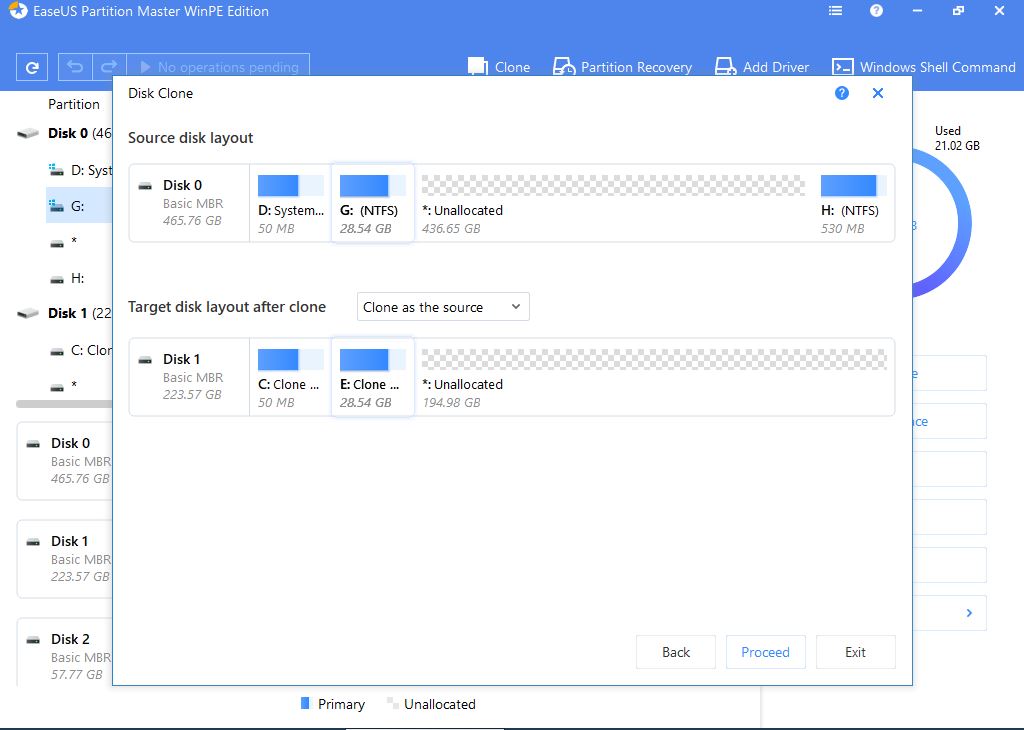Close the Disk Clone dialog
The image size is (1024, 730).
tap(878, 93)
